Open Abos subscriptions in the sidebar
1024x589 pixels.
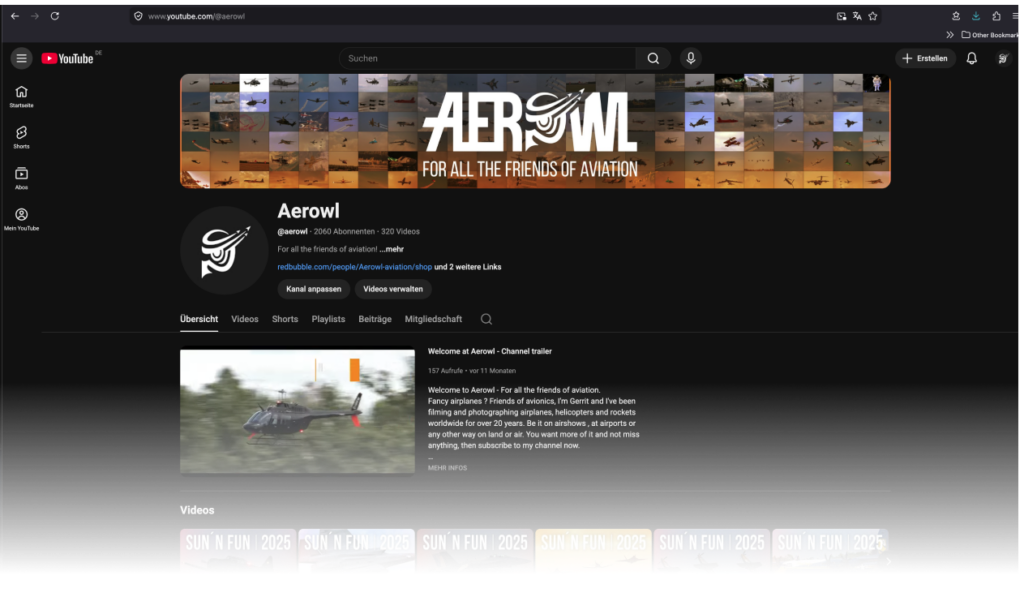pyautogui.click(x=22, y=178)
